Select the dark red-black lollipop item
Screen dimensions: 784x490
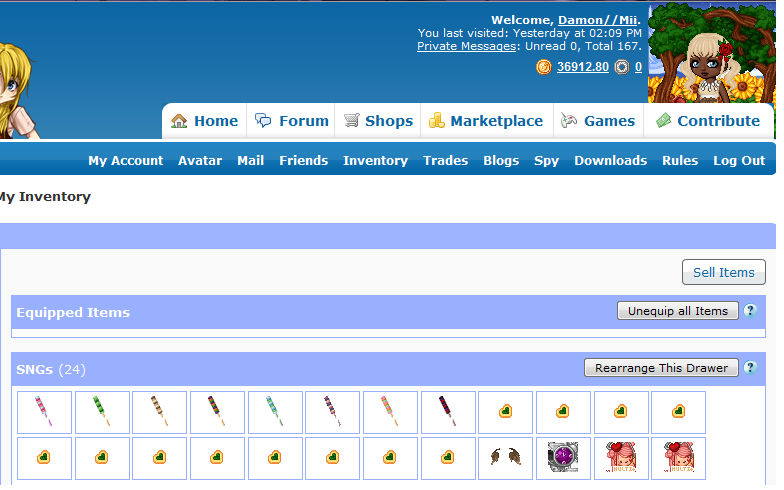click(448, 412)
